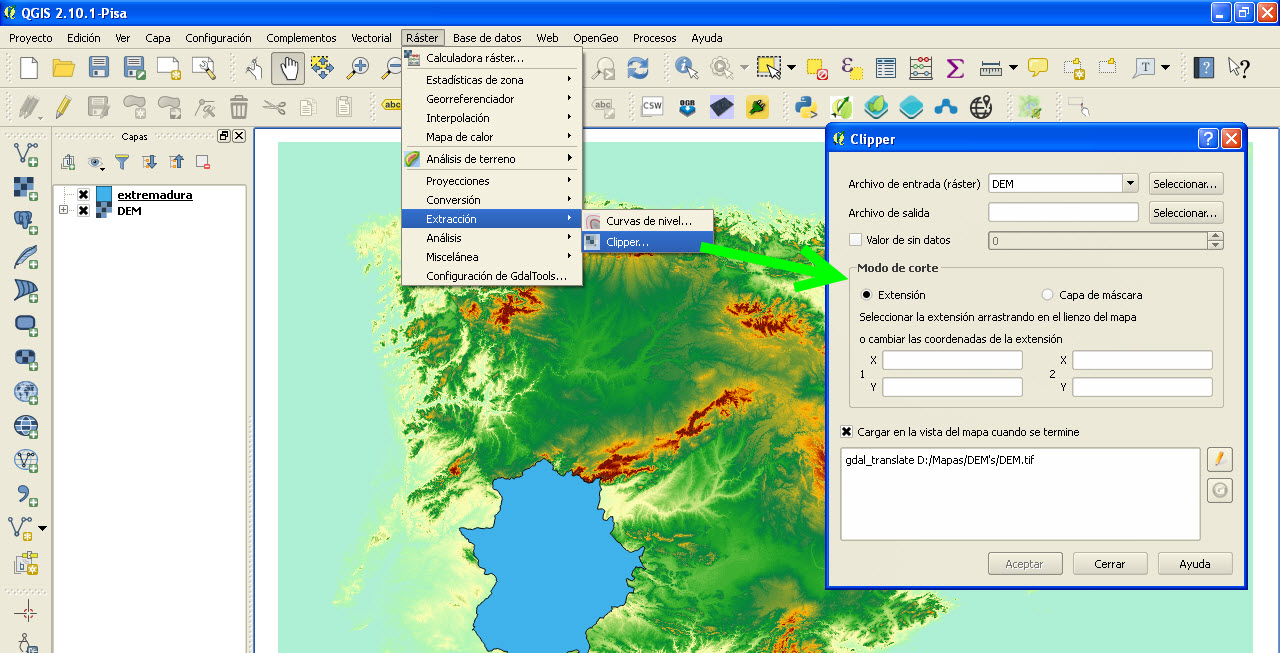1280x653 pixels.
Task: Open the Archivo de entrada ráster dropdown
Action: [1129, 185]
